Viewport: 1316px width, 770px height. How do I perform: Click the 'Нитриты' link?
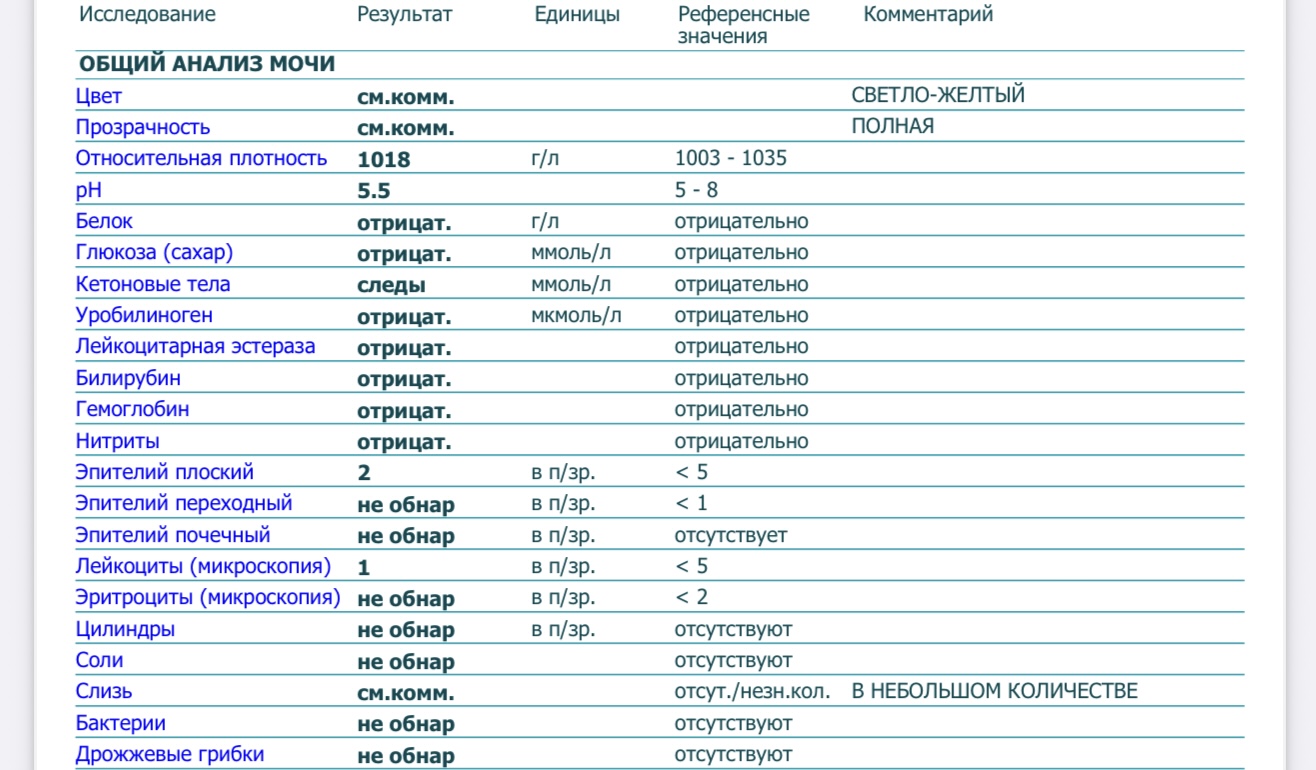(117, 441)
